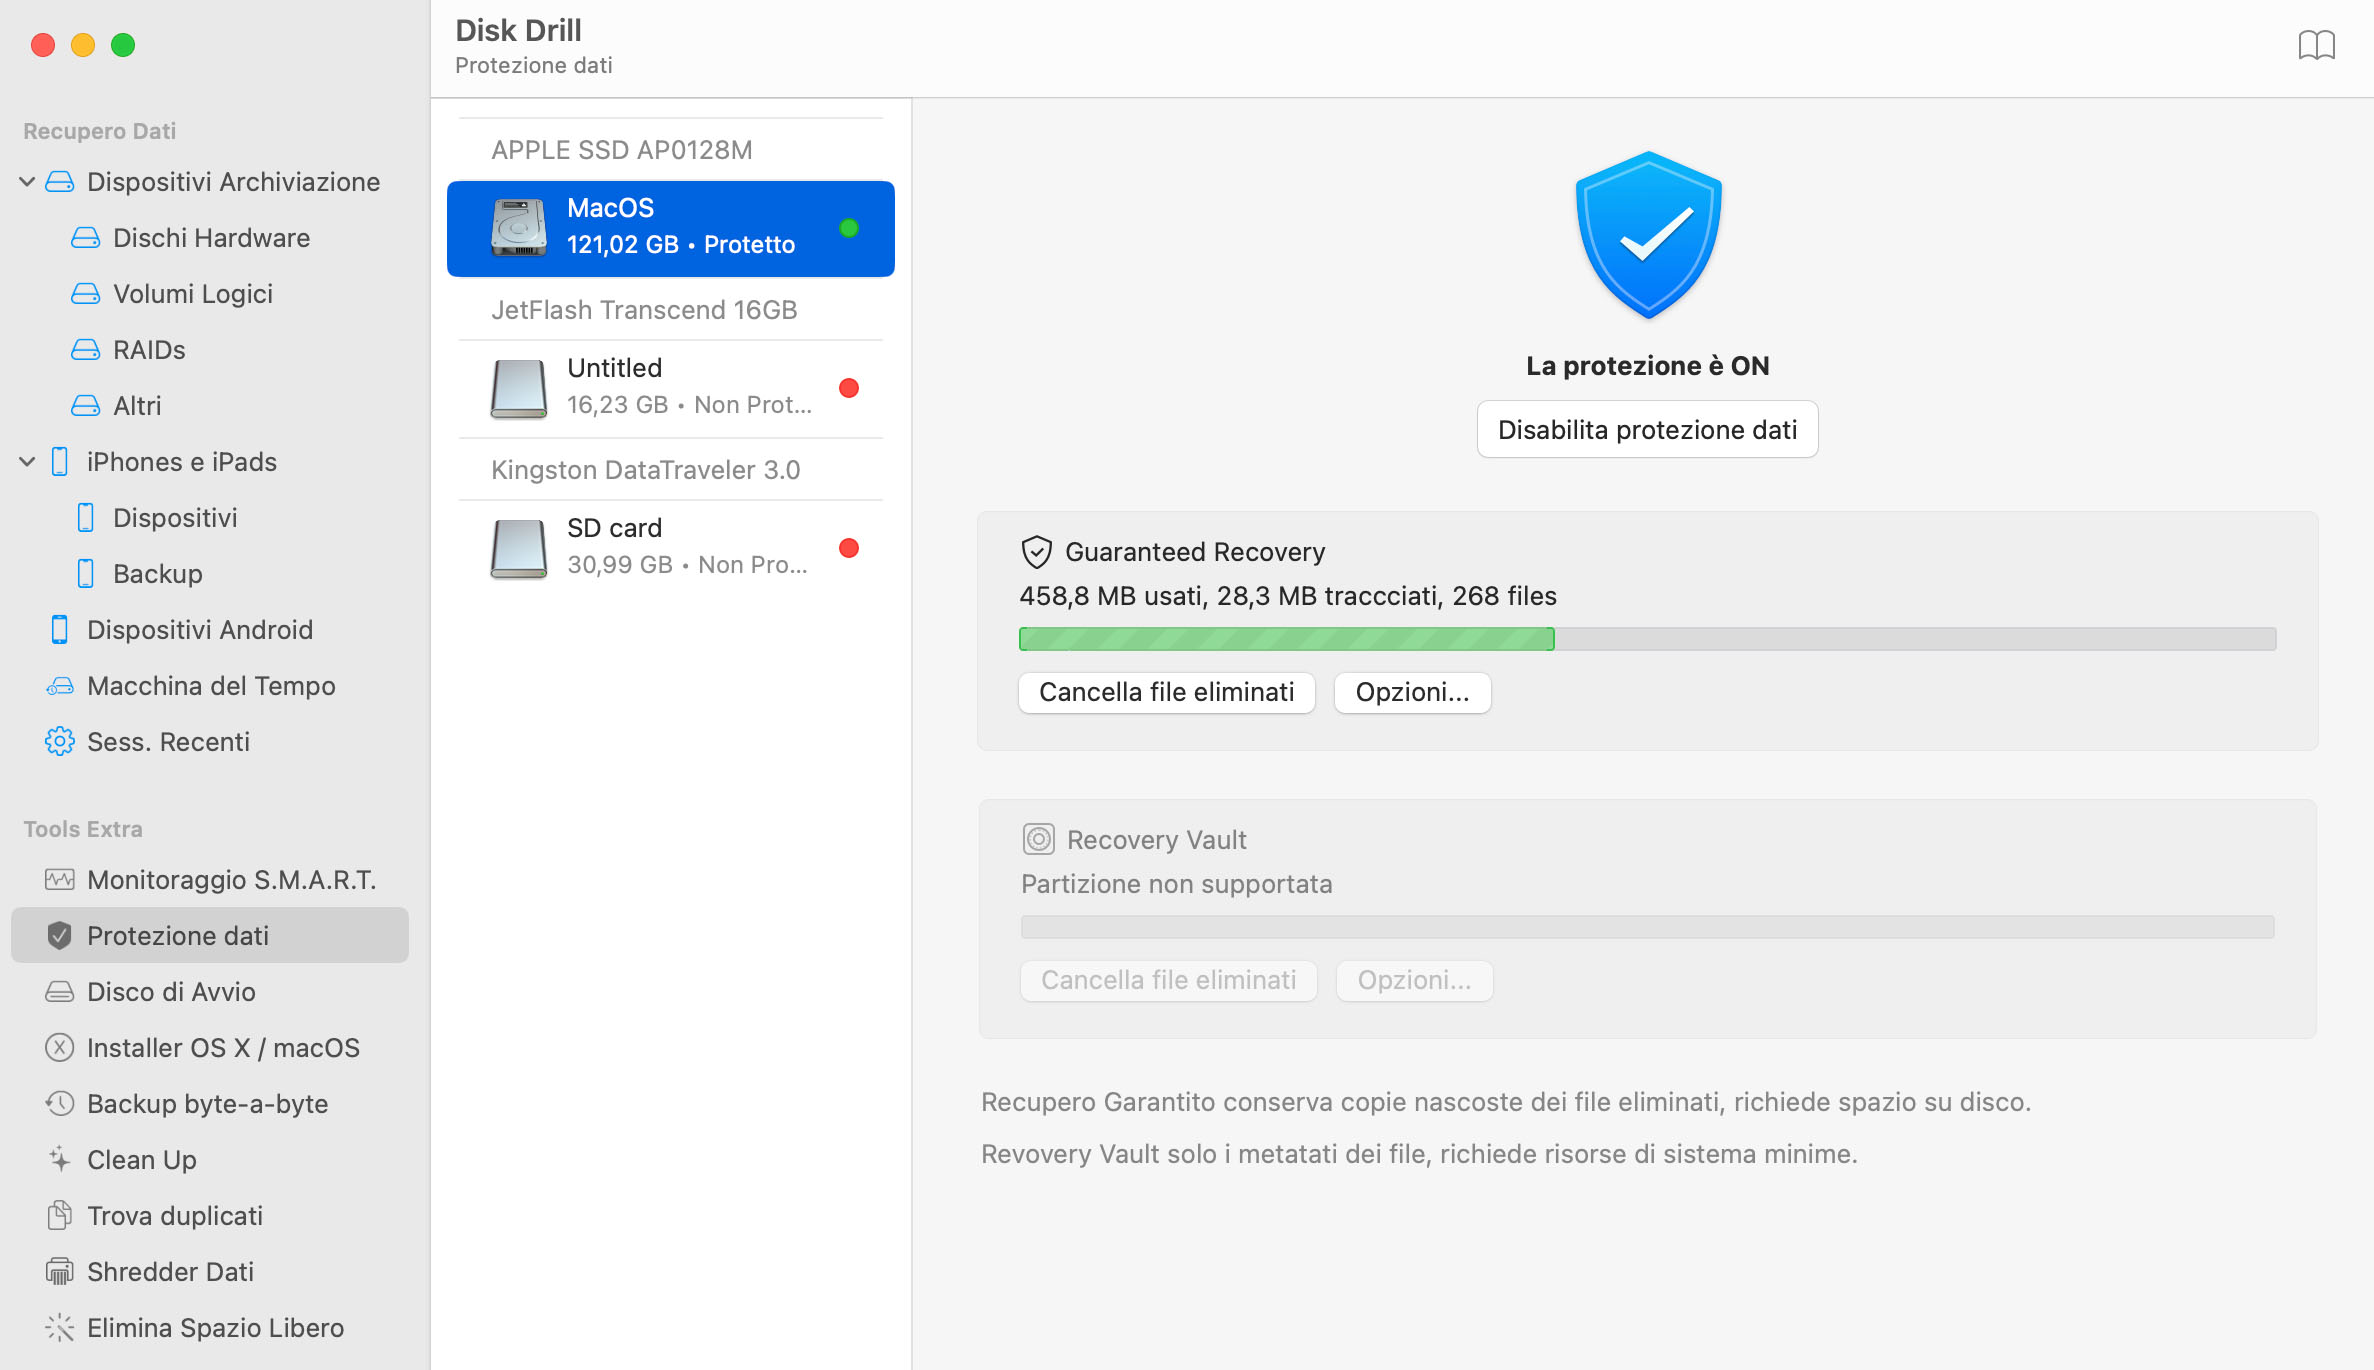The image size is (2374, 1370).
Task: Select Tools Extra menu section
Action: (83, 829)
